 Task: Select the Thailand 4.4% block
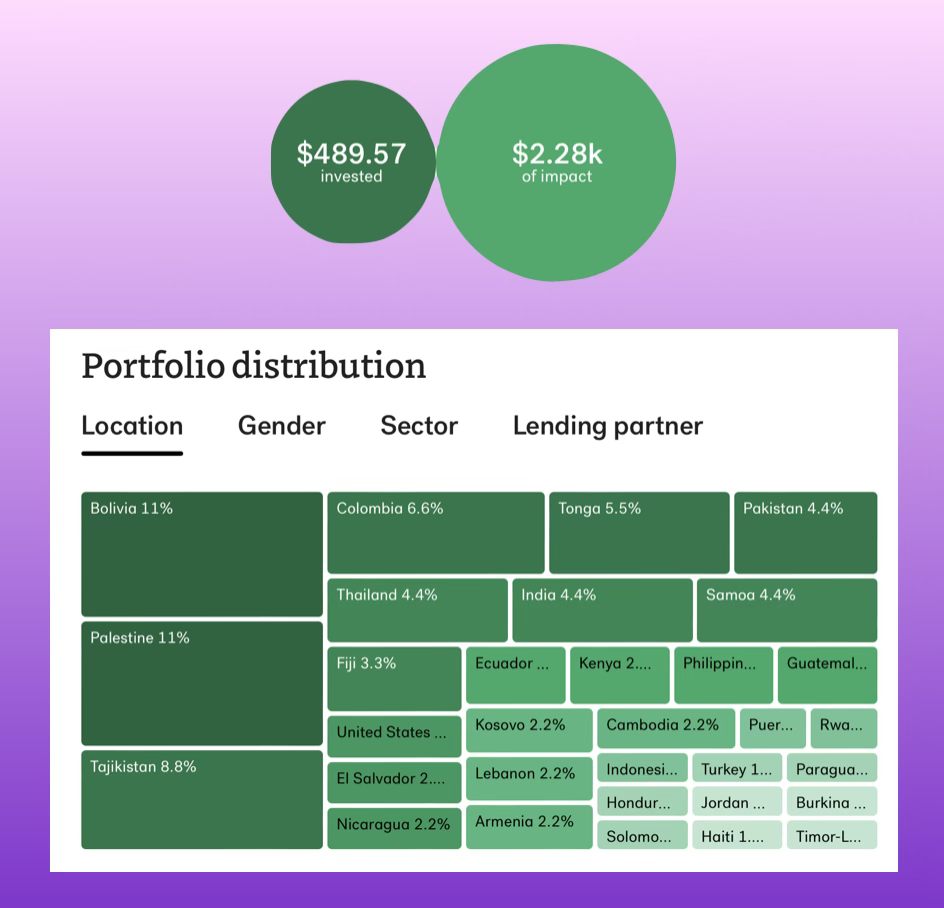point(418,611)
